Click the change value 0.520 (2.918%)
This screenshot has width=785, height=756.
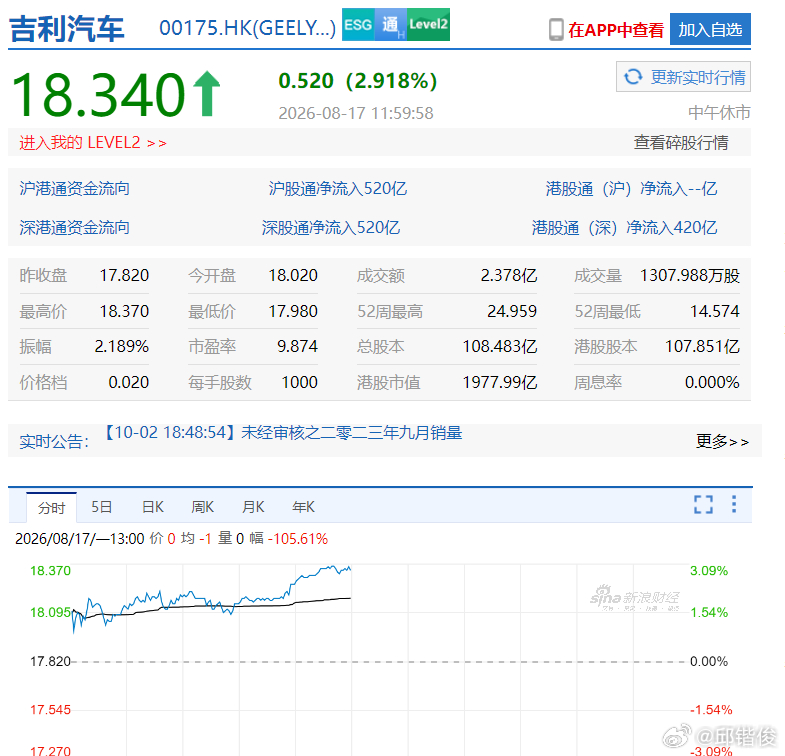click(x=357, y=81)
